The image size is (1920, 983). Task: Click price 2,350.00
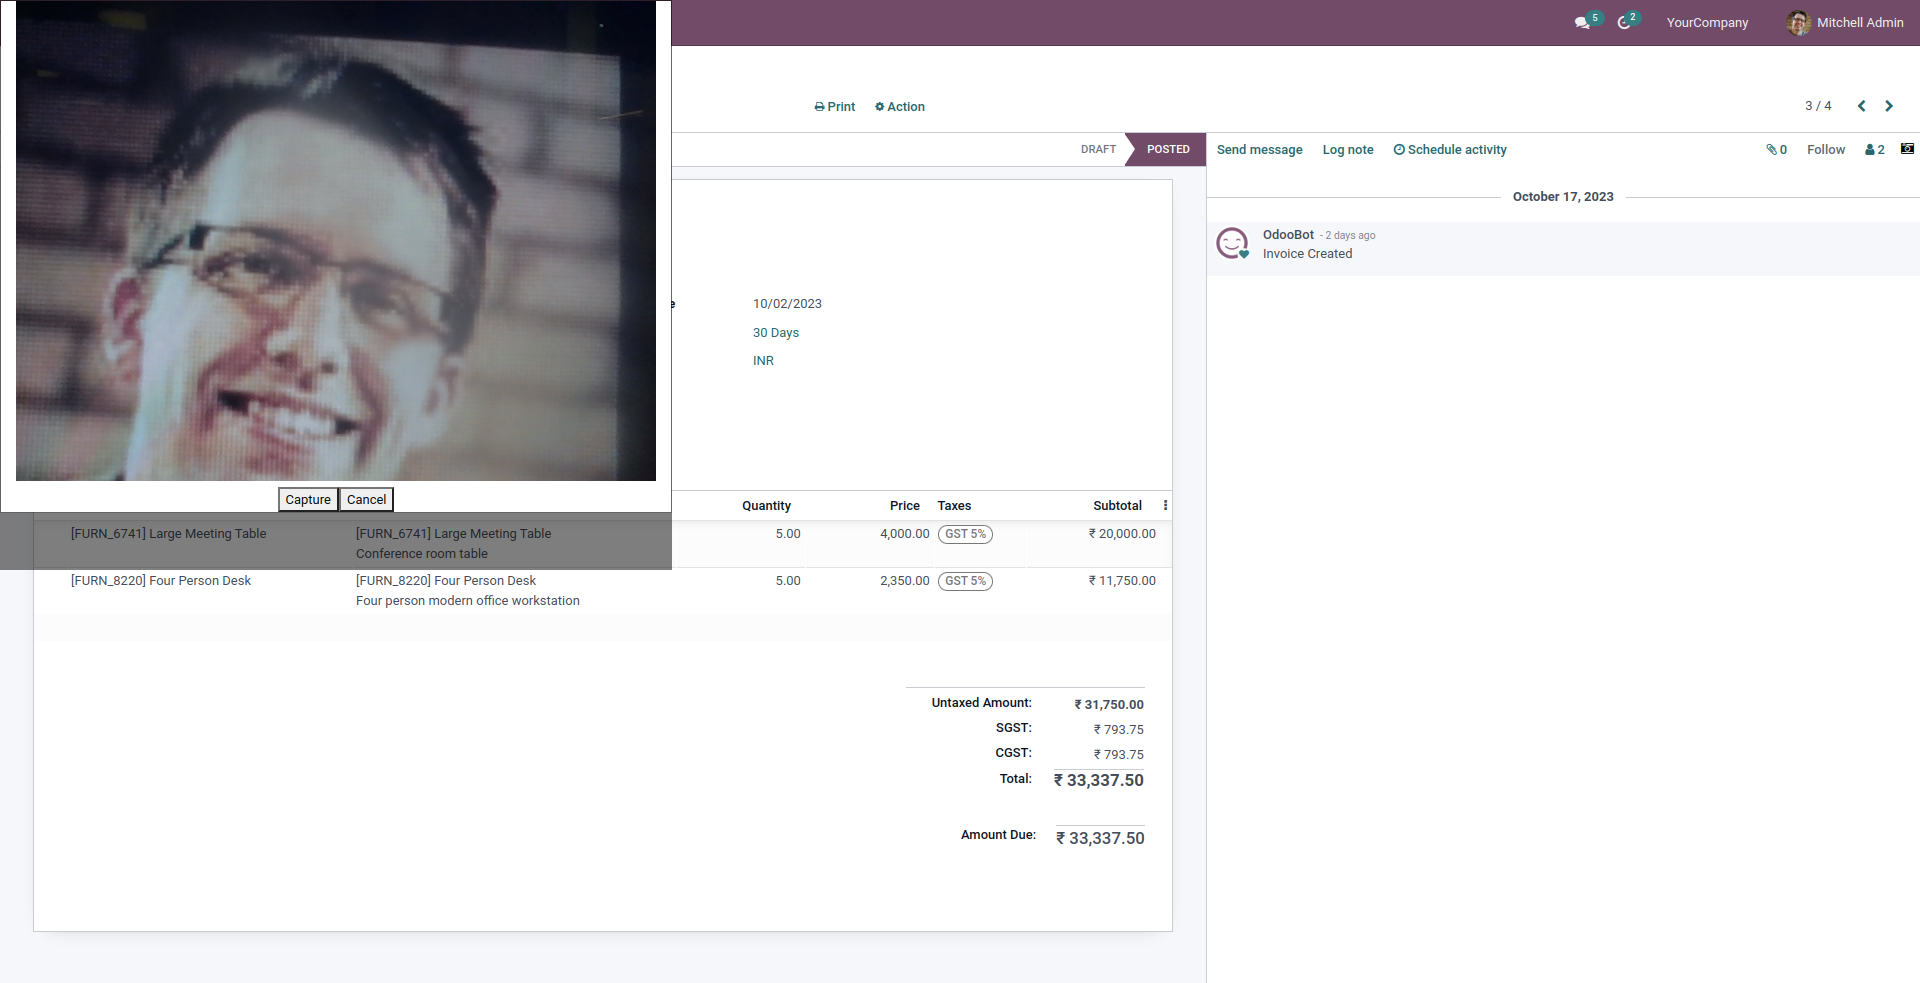click(905, 581)
